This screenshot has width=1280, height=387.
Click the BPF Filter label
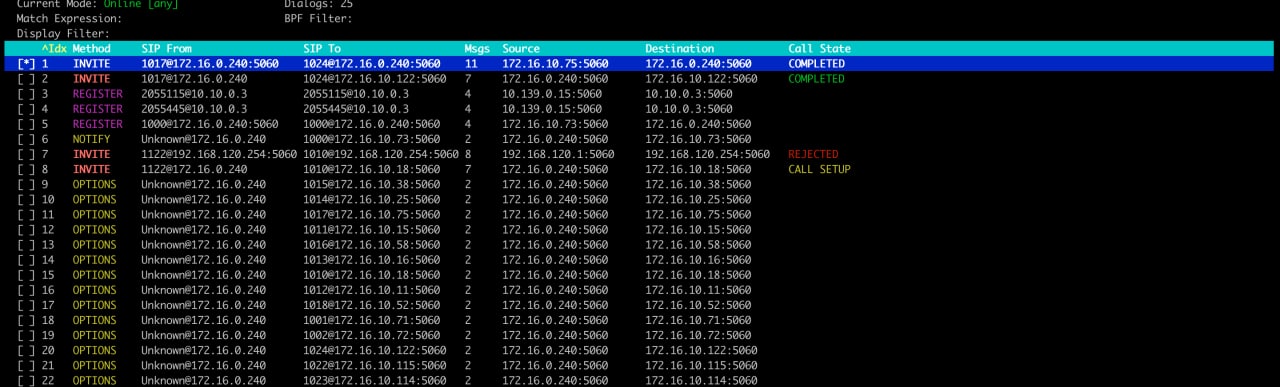pos(318,18)
